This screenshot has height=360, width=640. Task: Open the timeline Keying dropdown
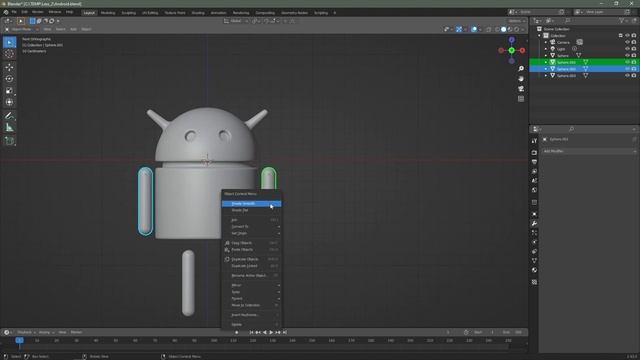[x=47, y=332]
